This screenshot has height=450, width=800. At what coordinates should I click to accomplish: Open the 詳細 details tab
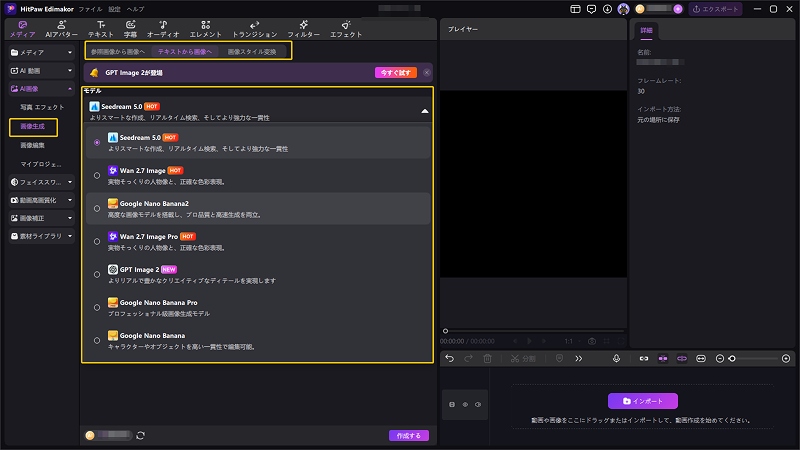pos(646,30)
